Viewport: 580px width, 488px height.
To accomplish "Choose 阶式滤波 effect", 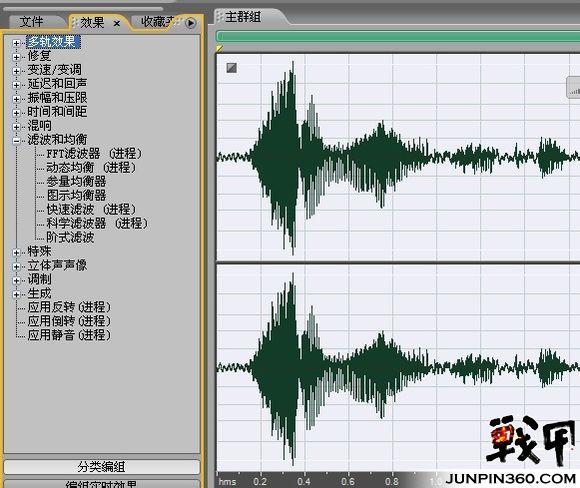I will 70,237.
